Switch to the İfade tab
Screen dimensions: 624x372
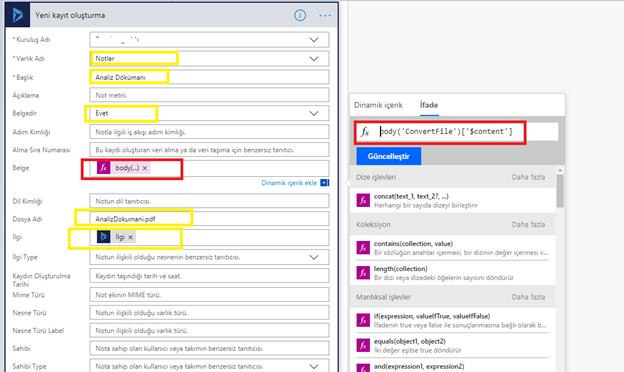click(x=429, y=105)
